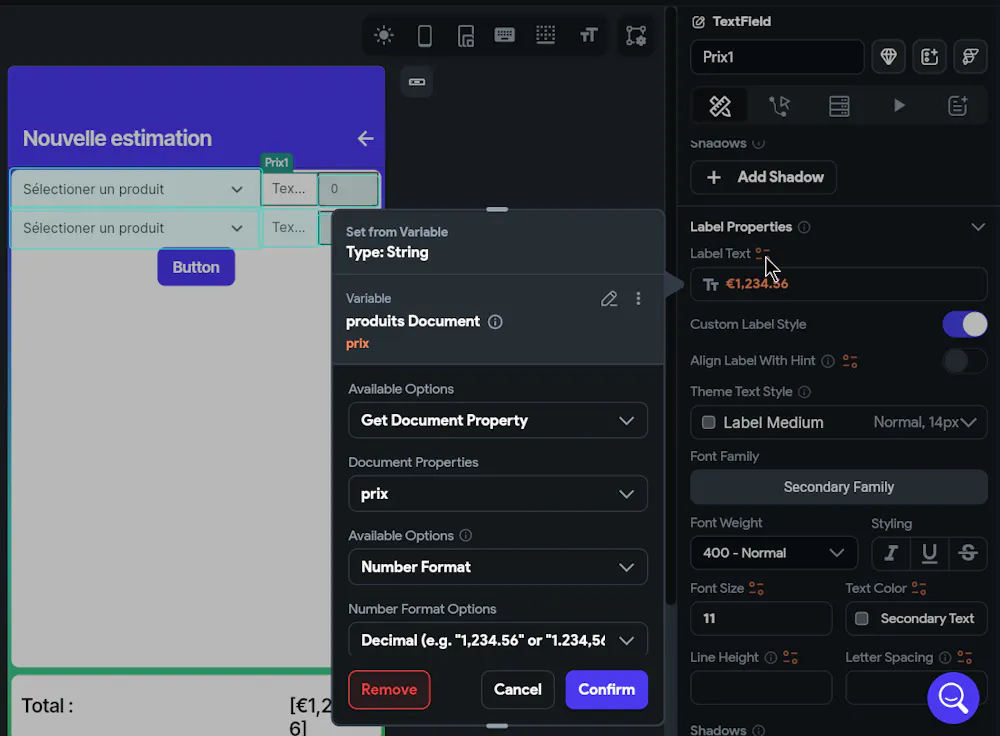Click info icon next to Theme Text Style
This screenshot has height=736, width=1000.
pos(804,392)
